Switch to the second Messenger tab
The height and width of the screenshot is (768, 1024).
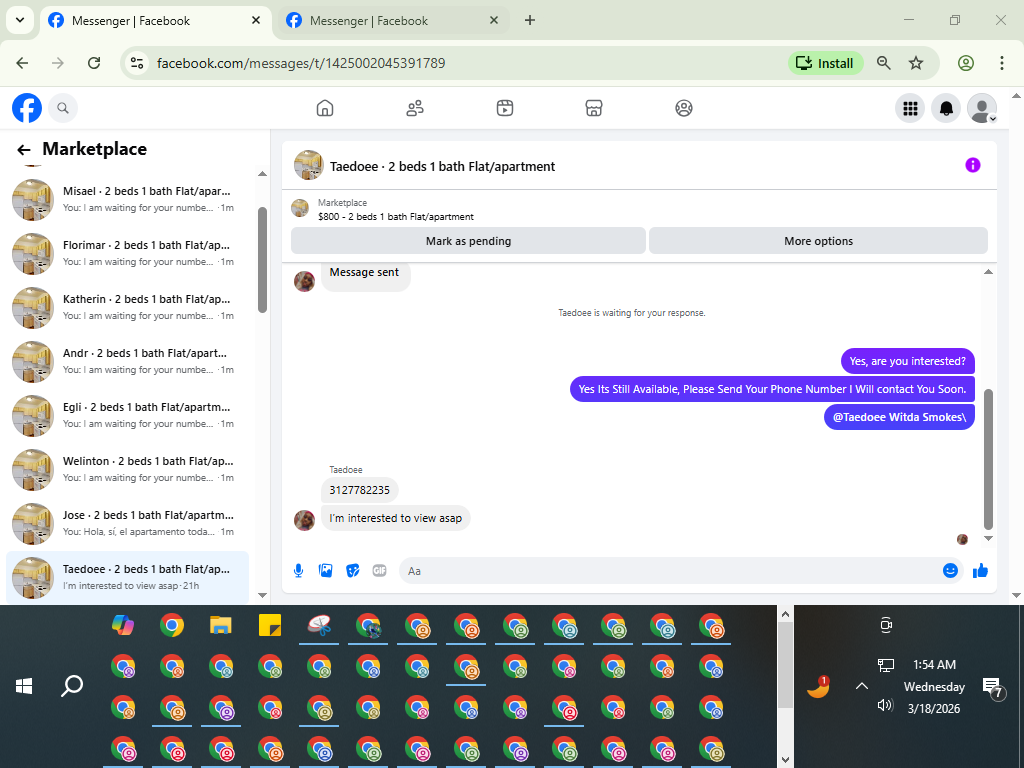[392, 21]
